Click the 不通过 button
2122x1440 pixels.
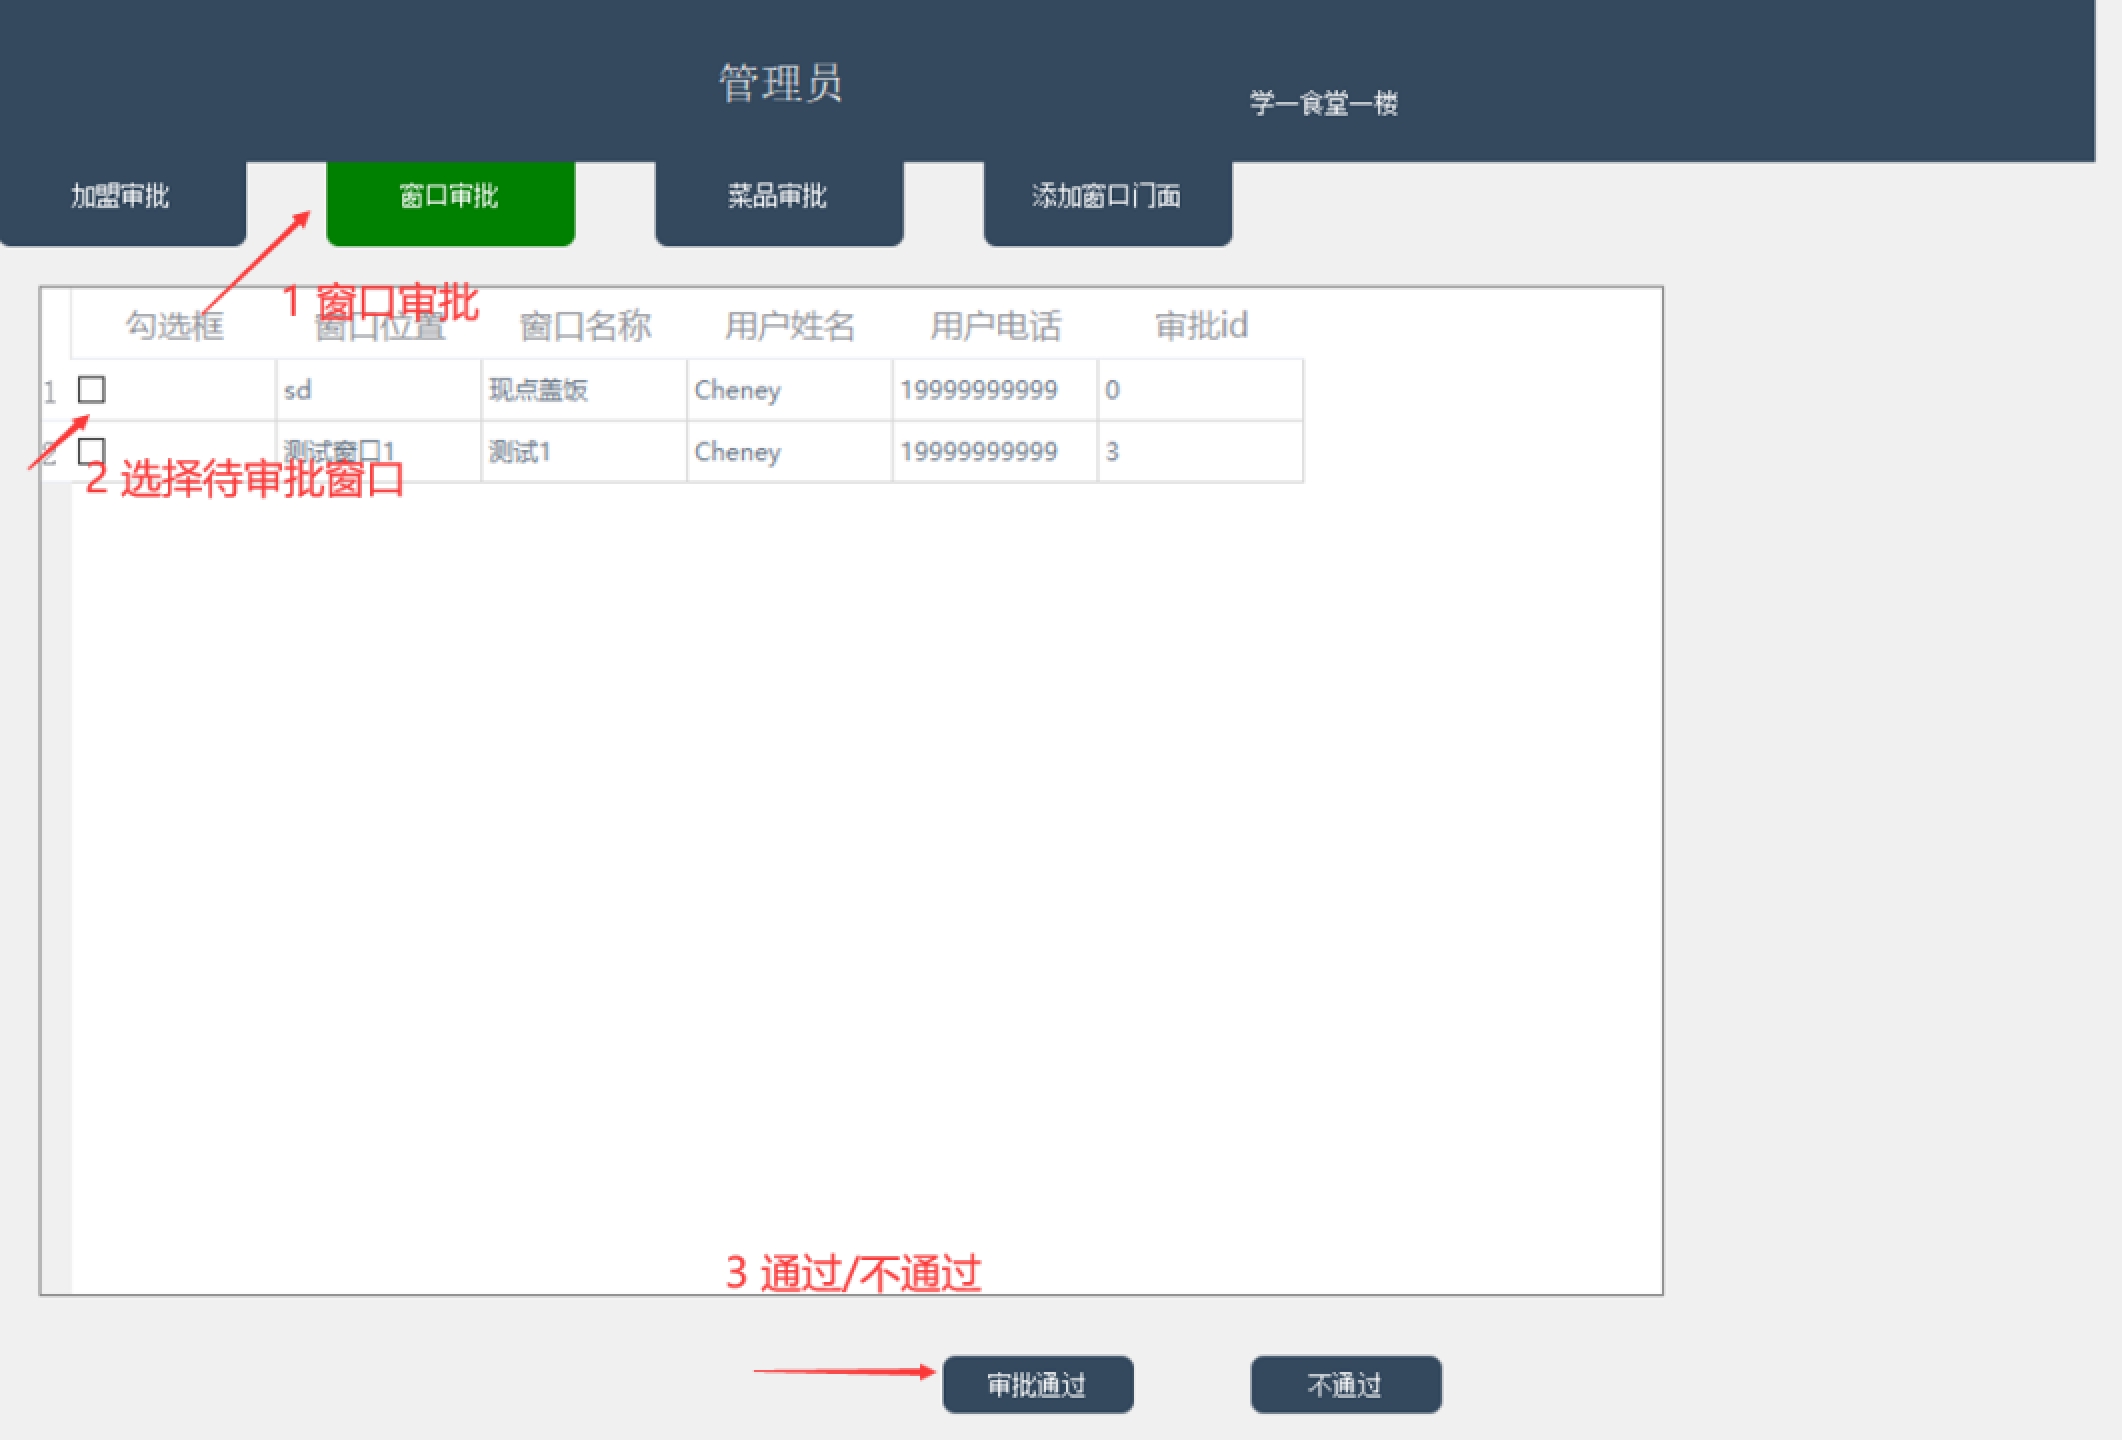[x=1345, y=1385]
